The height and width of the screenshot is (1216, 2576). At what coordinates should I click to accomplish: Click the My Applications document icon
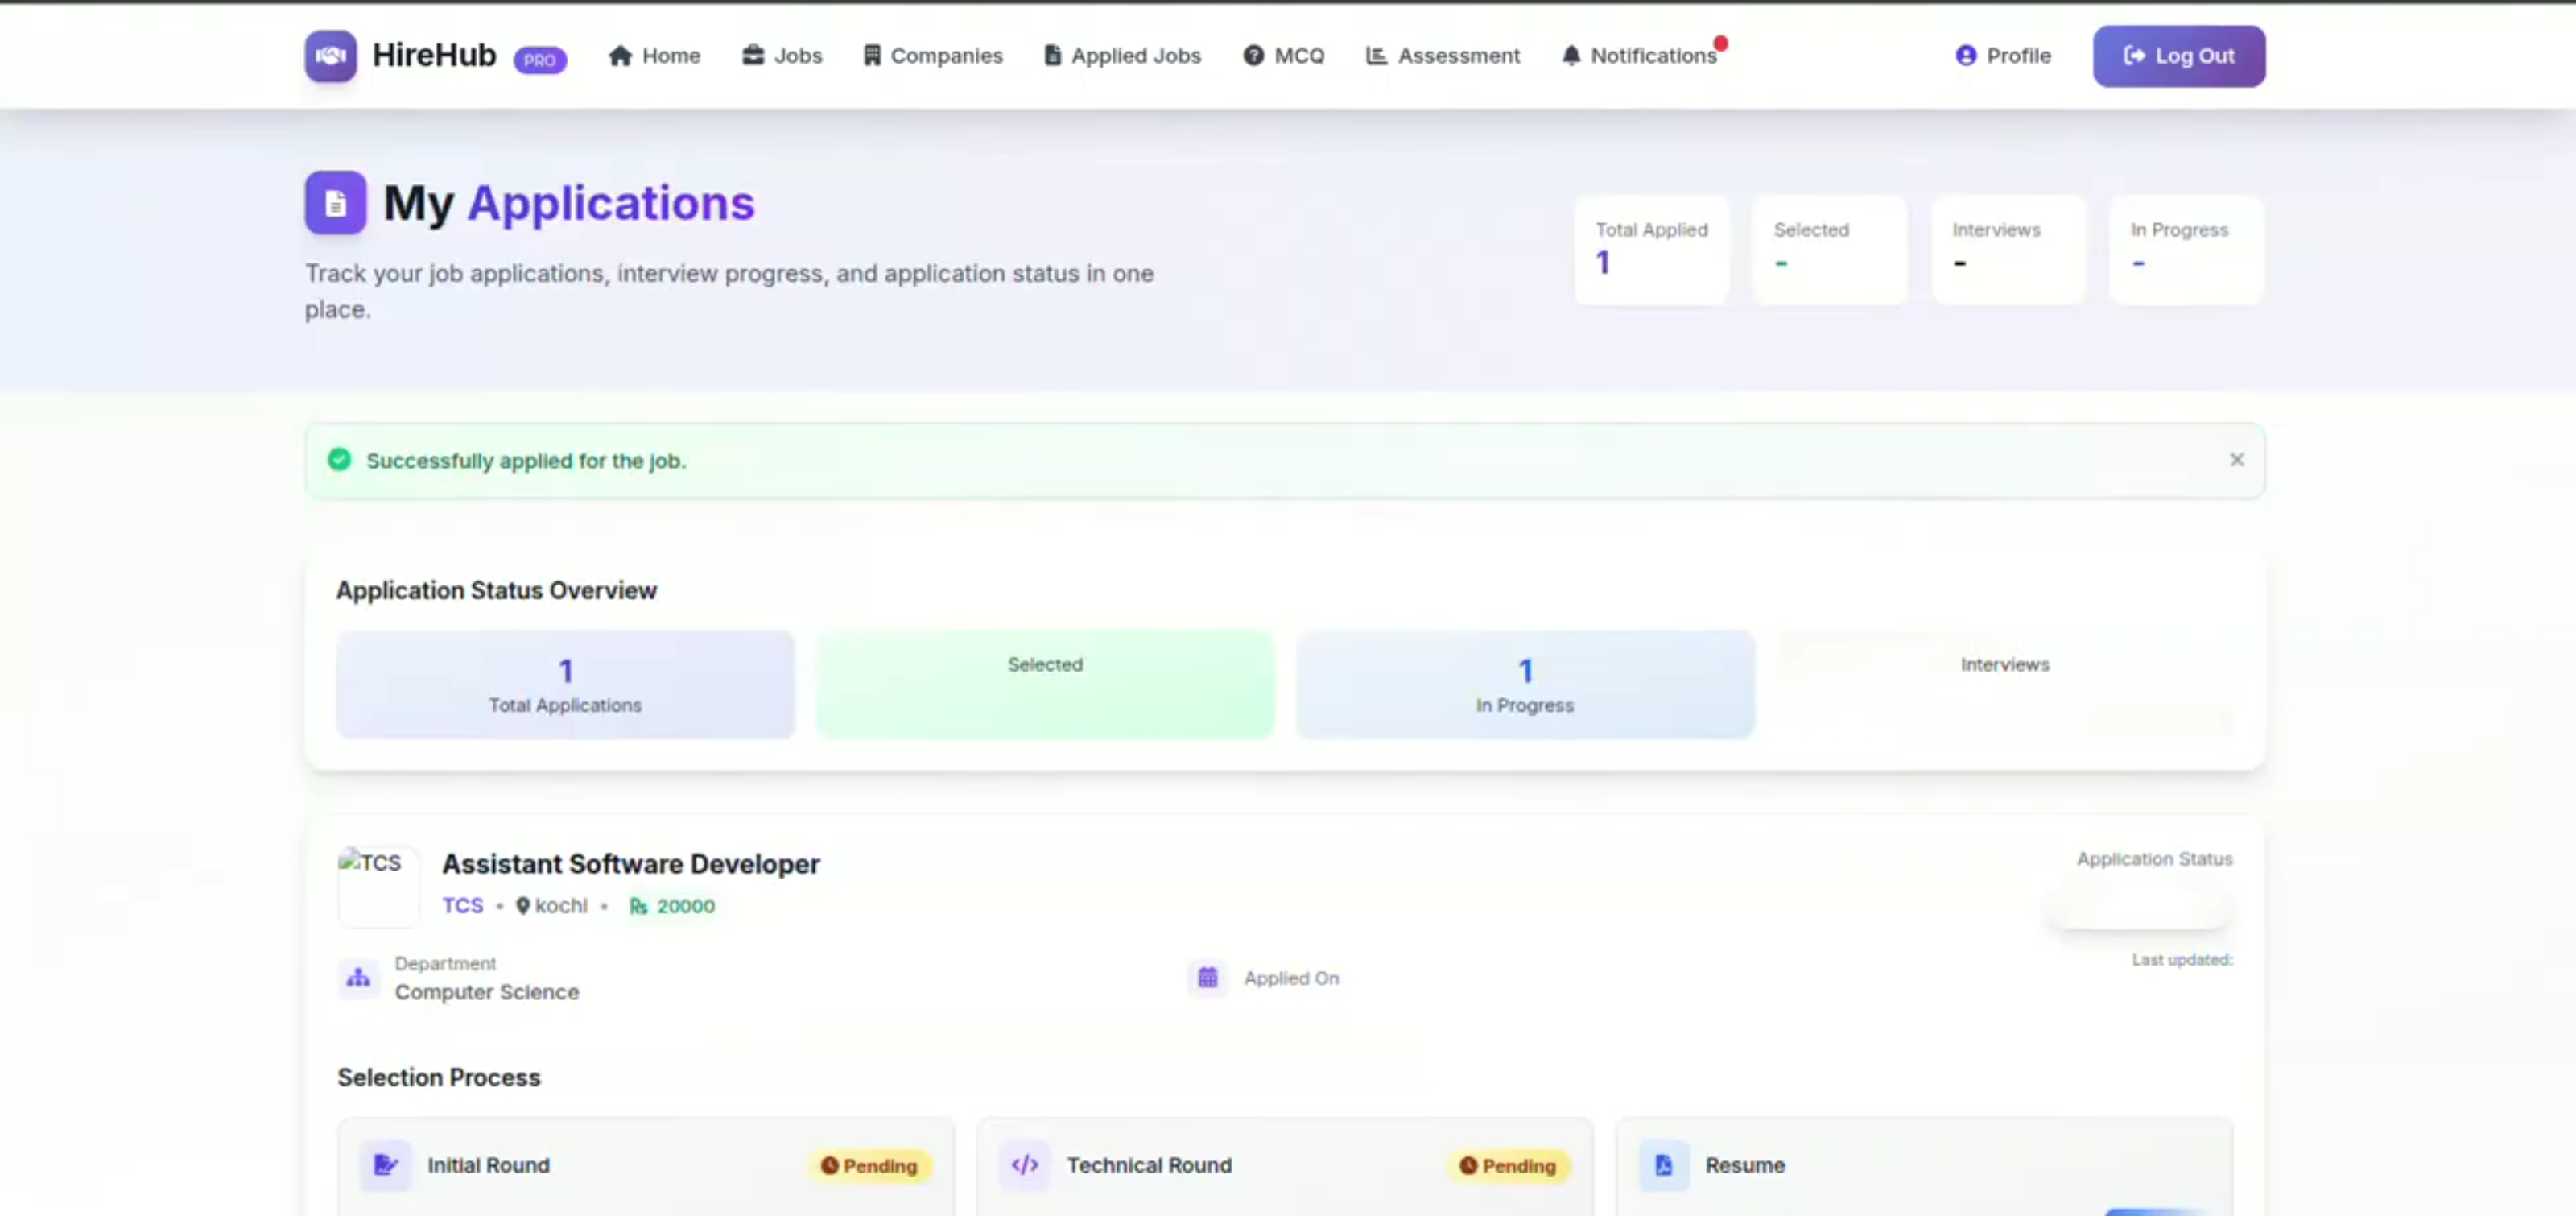point(336,203)
